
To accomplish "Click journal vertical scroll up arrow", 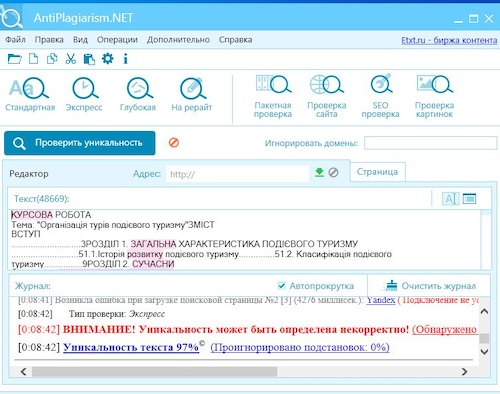I will [484, 312].
